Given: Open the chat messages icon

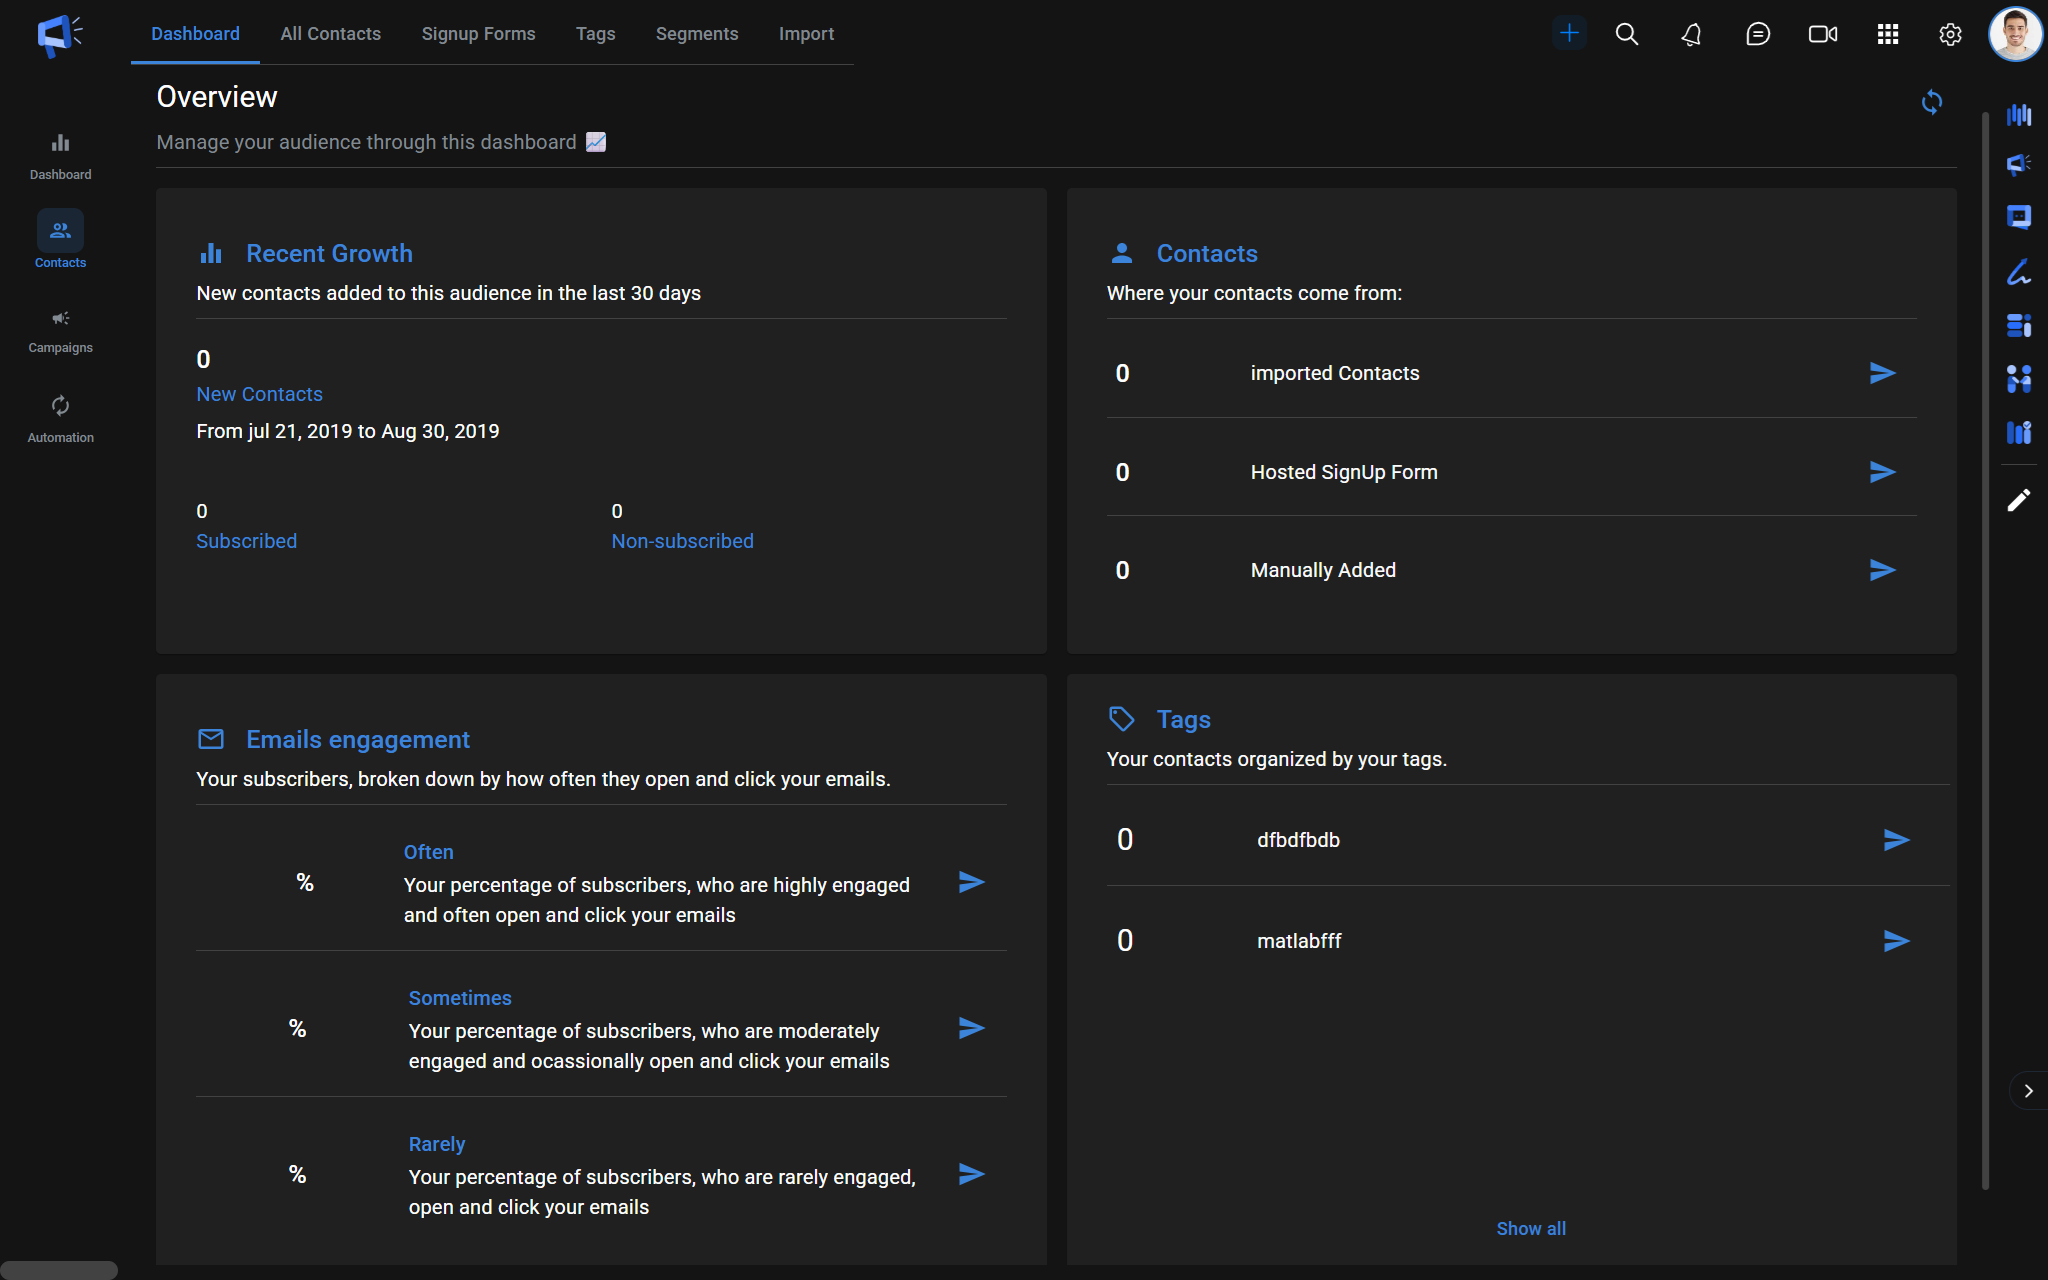Looking at the screenshot, I should pos(1757,34).
